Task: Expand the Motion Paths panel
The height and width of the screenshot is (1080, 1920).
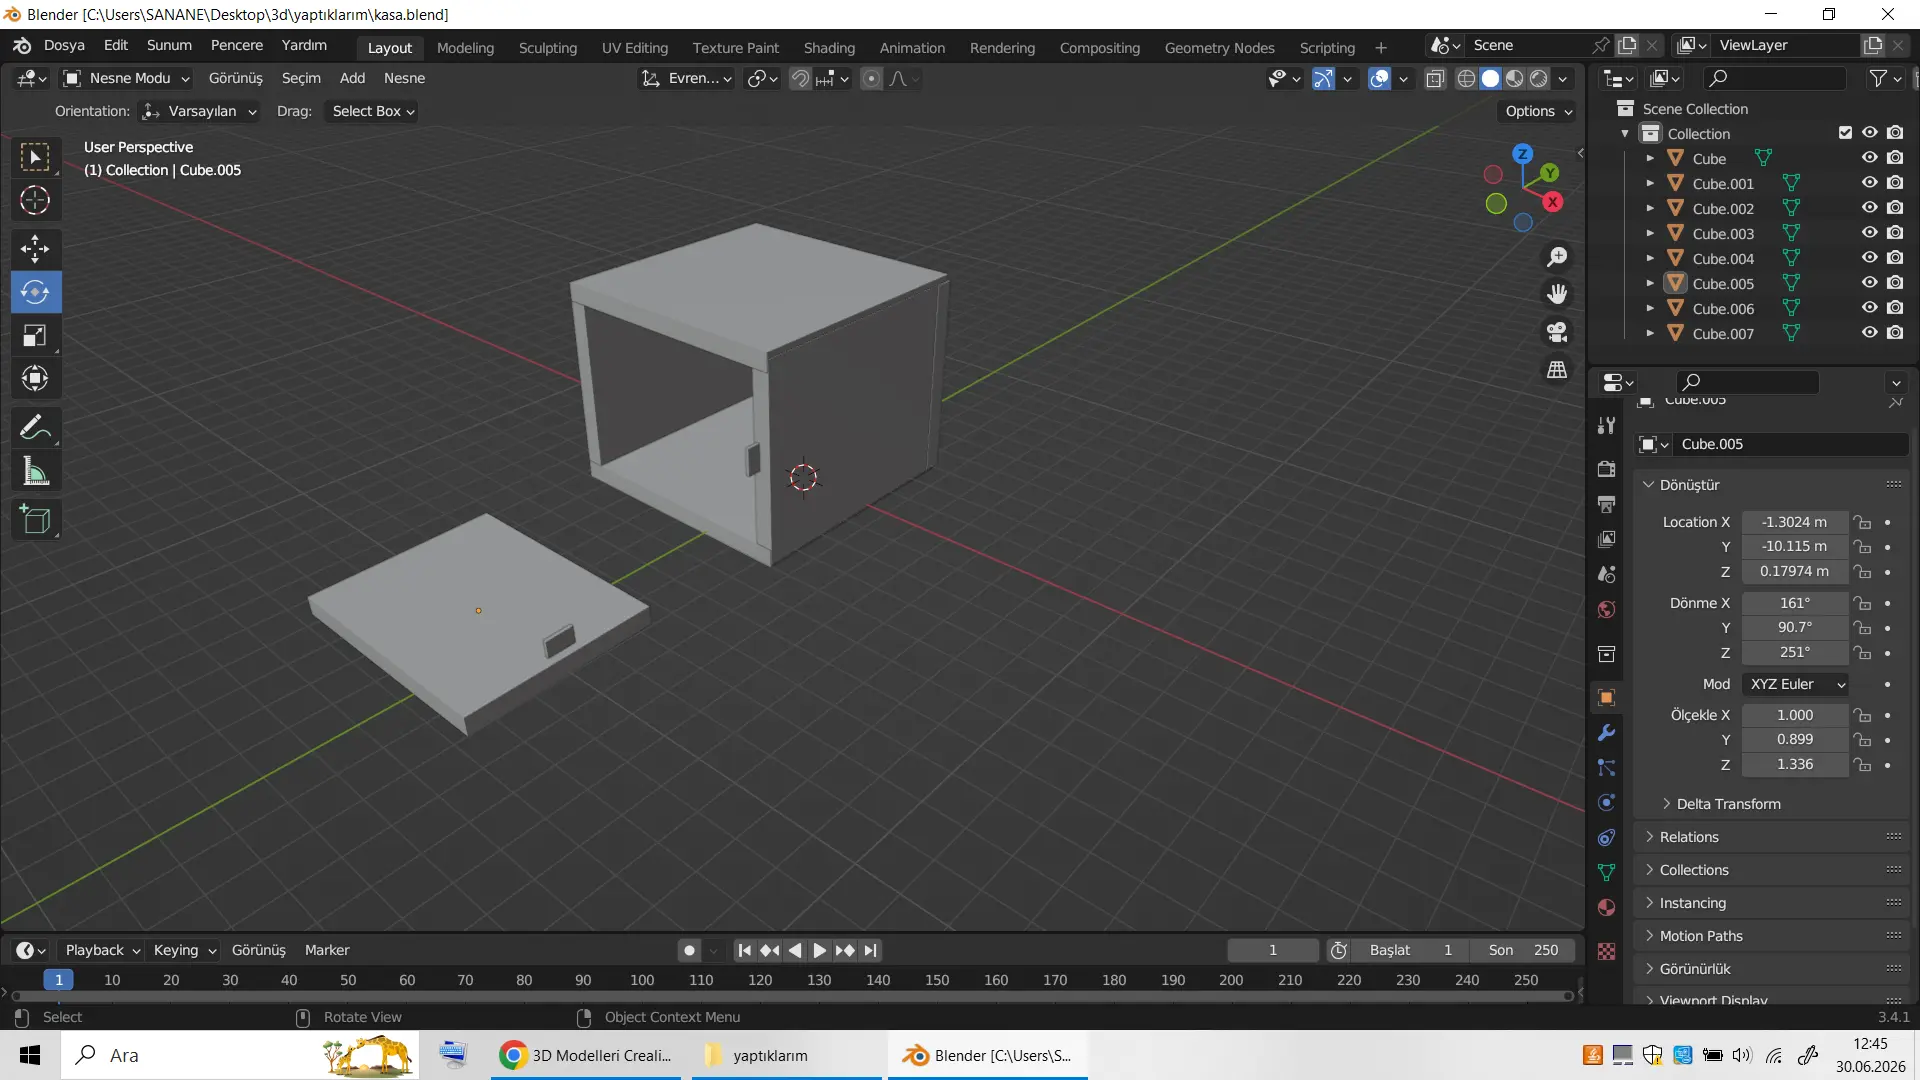Action: point(1700,936)
